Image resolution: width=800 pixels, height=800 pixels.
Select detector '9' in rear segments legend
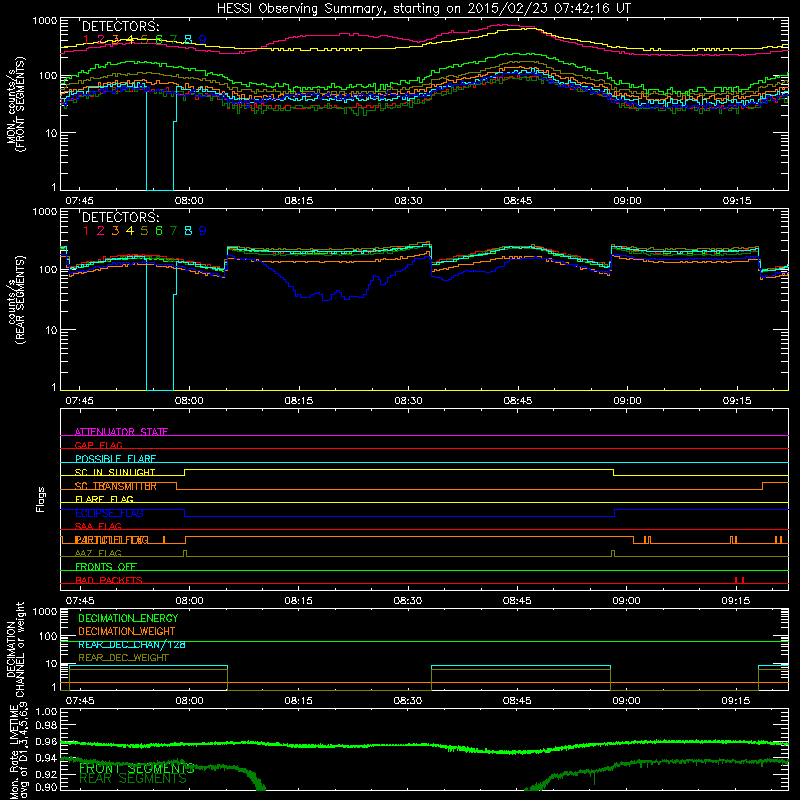(x=203, y=231)
